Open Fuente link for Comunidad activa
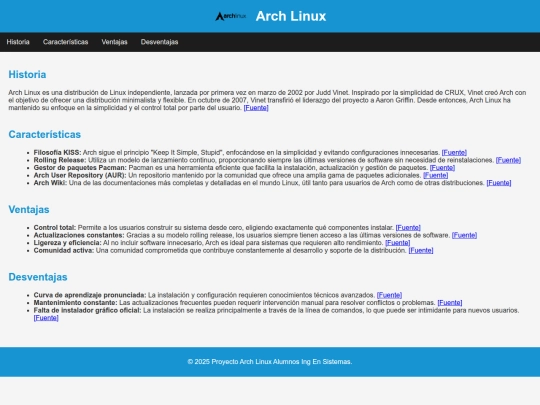 421,250
